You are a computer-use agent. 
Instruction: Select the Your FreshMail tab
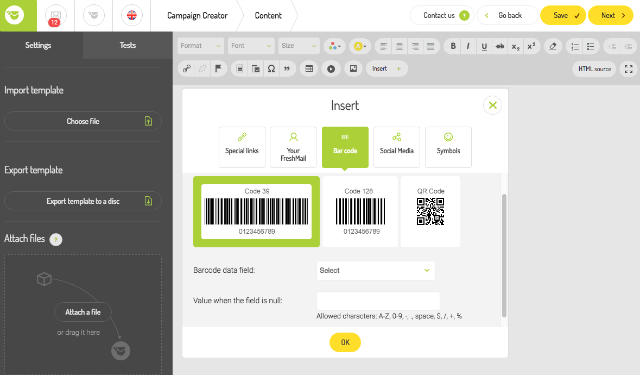293,147
